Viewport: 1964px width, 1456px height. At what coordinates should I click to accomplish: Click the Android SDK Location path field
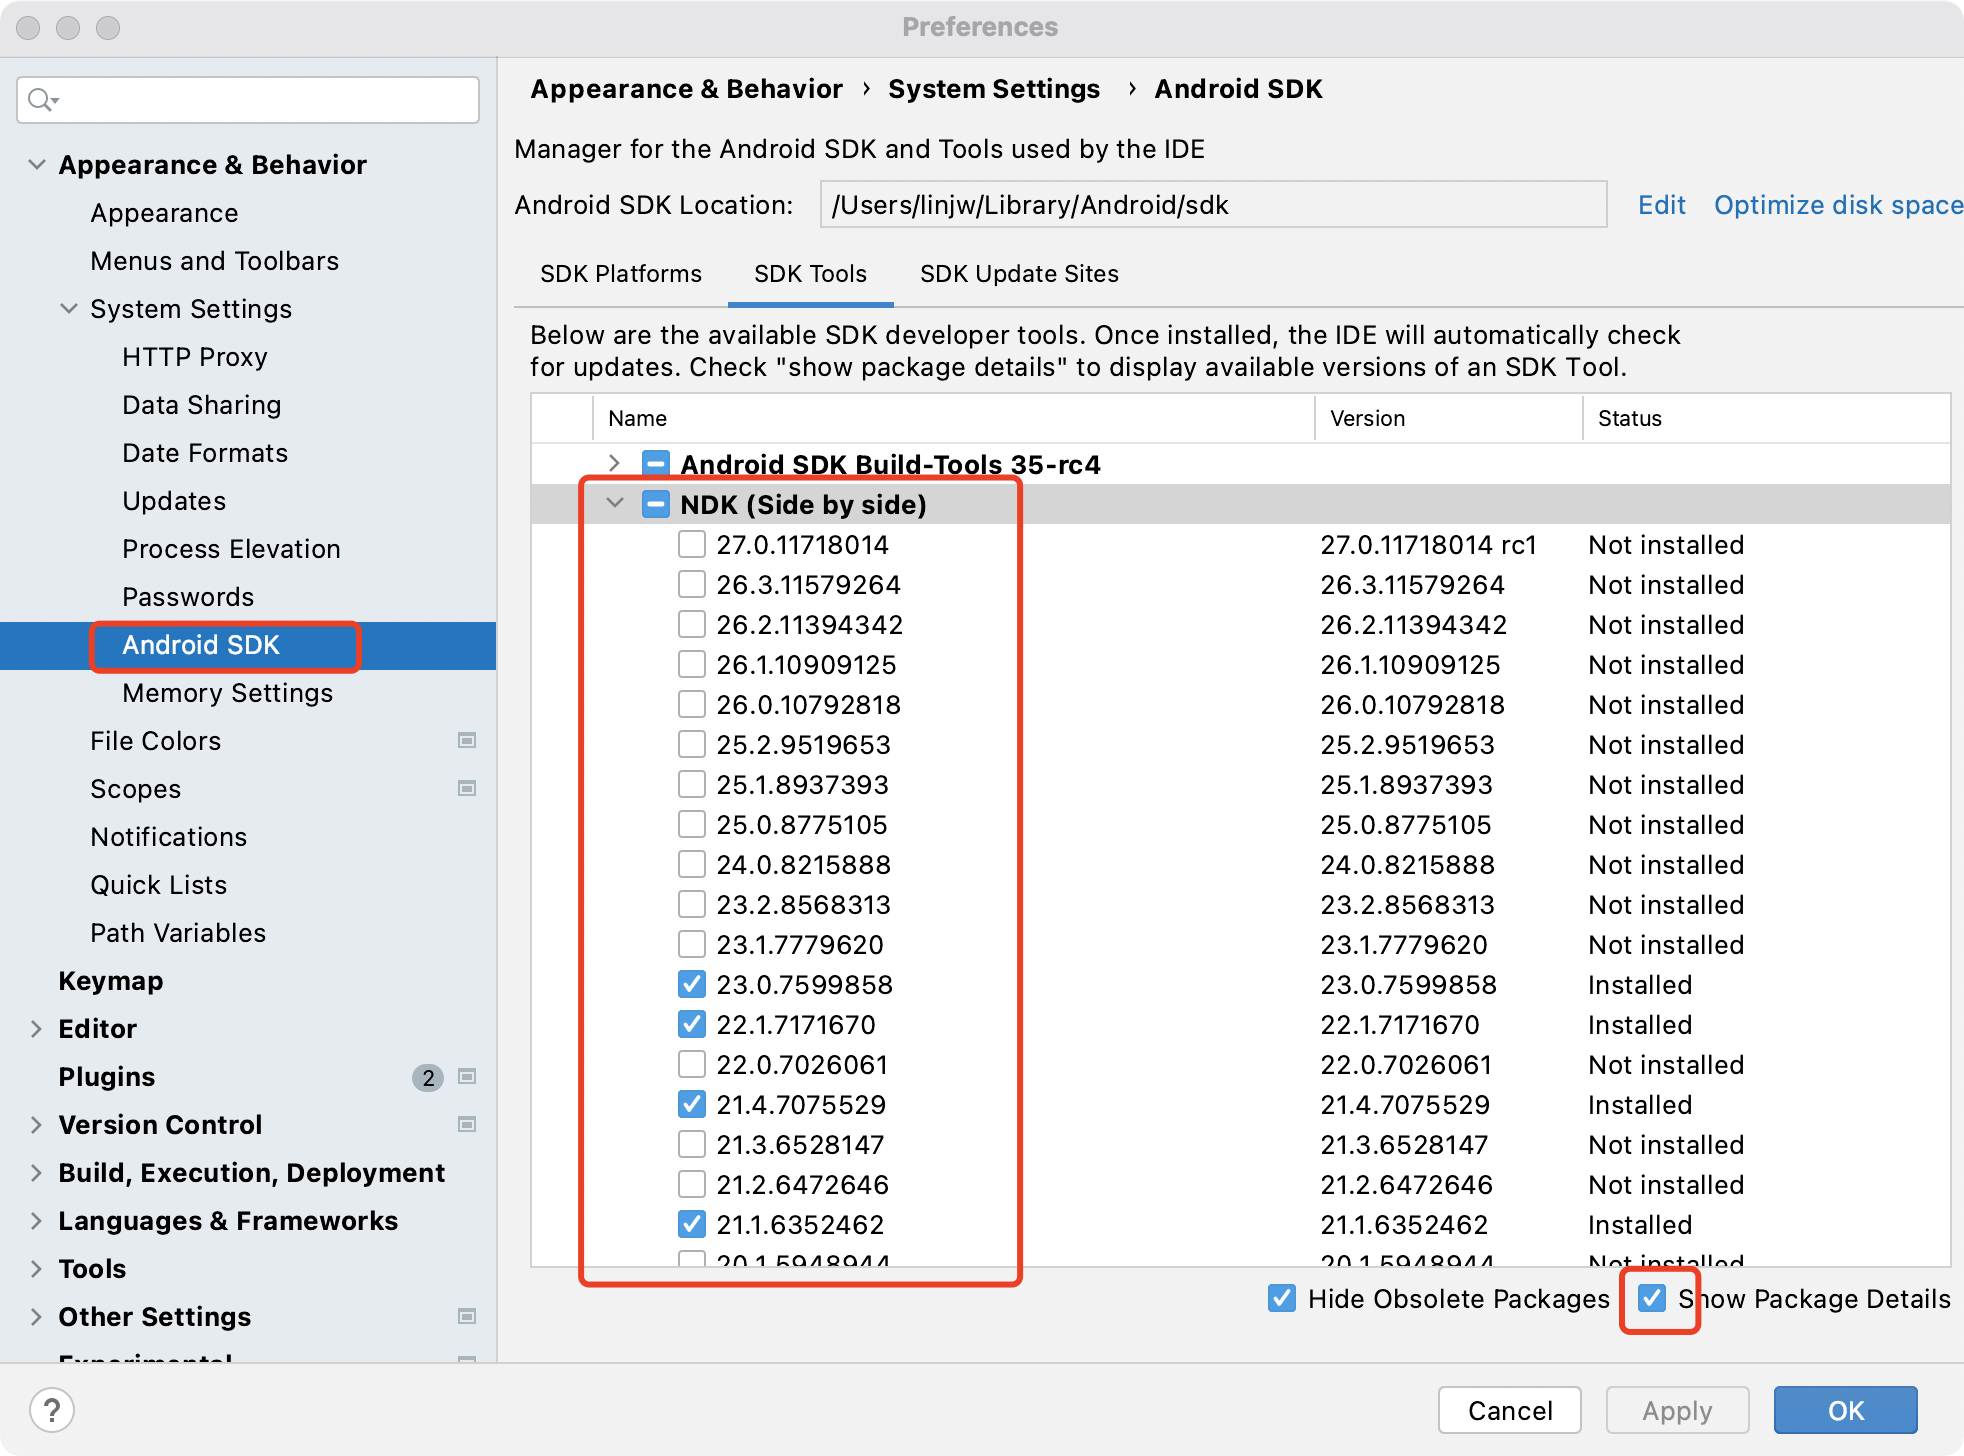point(1212,205)
